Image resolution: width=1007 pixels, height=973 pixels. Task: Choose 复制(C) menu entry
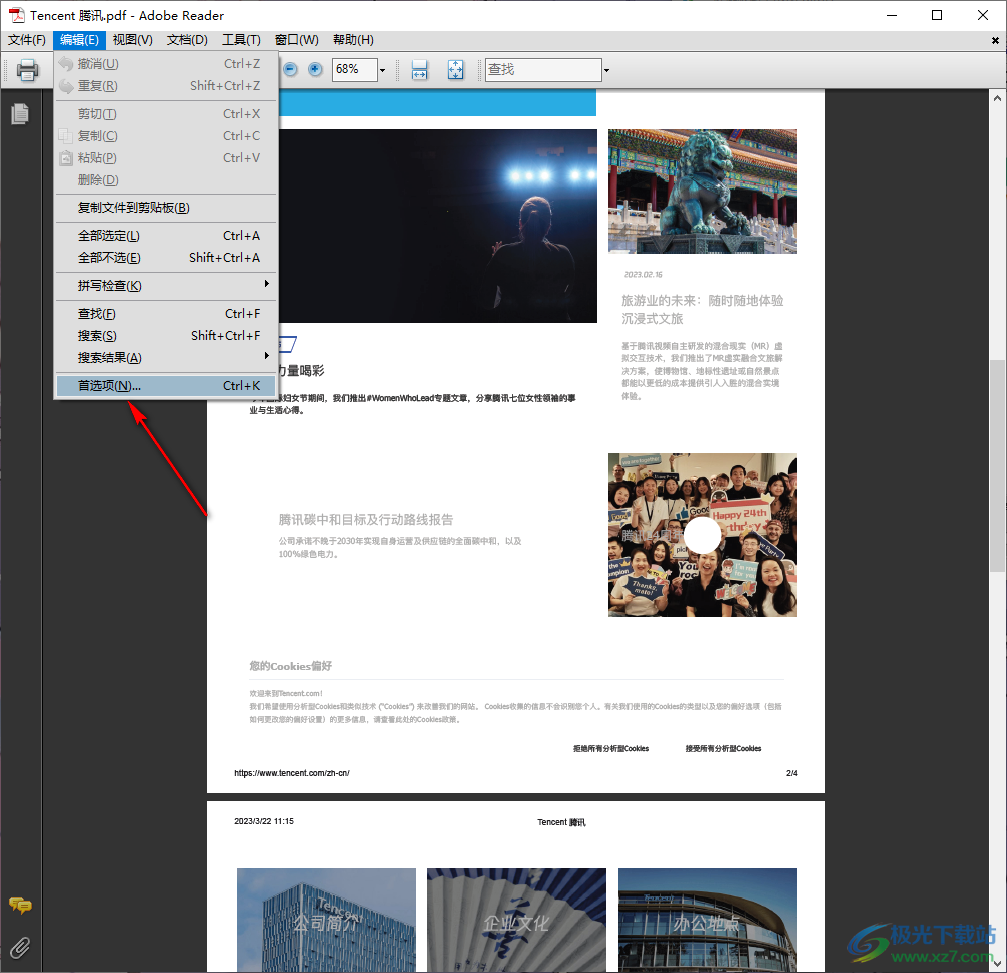tap(166, 136)
